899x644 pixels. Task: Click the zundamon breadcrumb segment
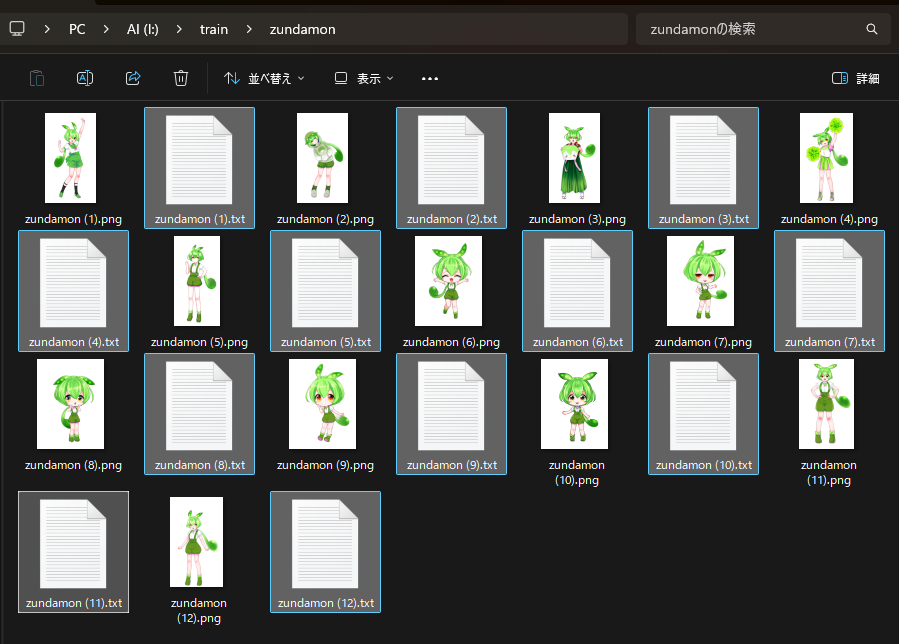(x=303, y=29)
